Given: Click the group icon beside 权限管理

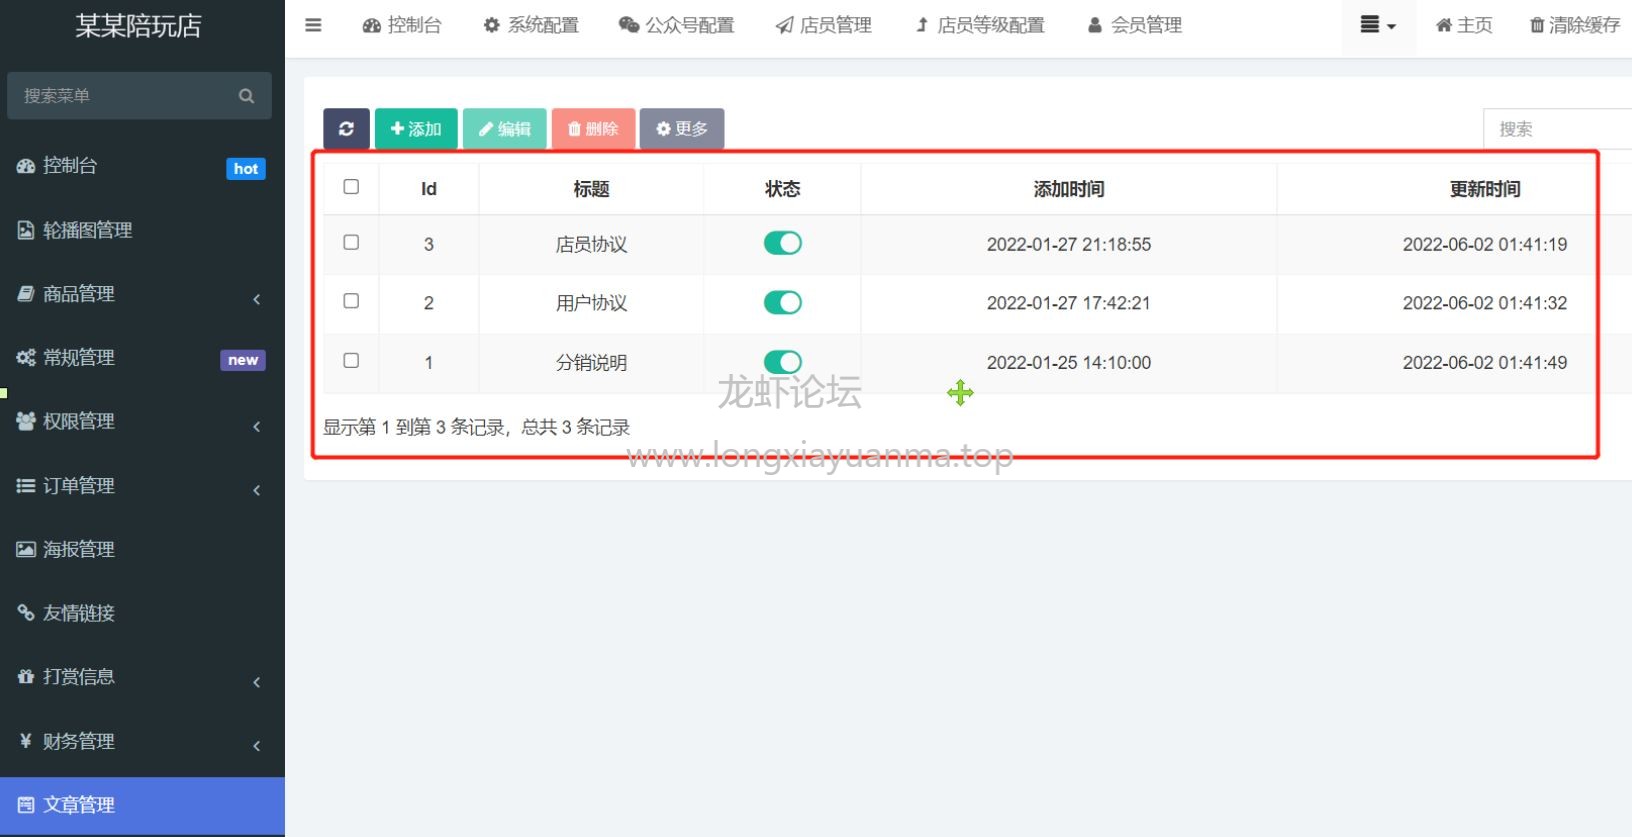Looking at the screenshot, I should click(x=26, y=421).
